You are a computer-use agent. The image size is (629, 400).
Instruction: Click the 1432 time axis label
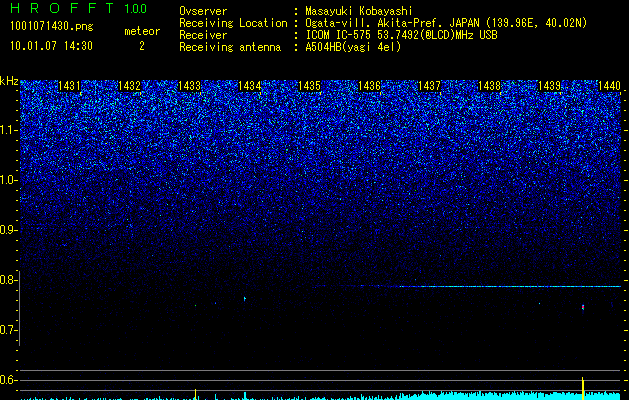pos(129,86)
